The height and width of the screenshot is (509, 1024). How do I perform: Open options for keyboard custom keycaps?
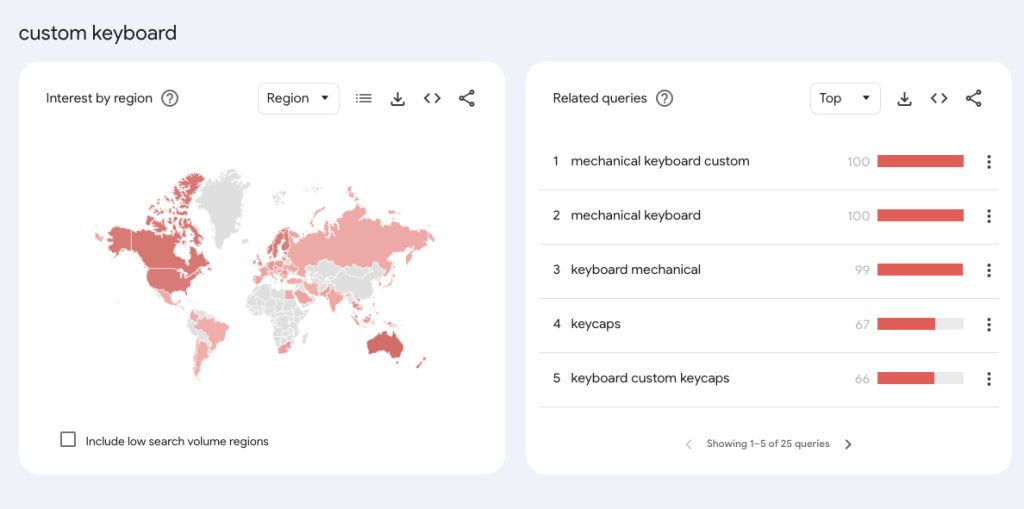pos(989,378)
